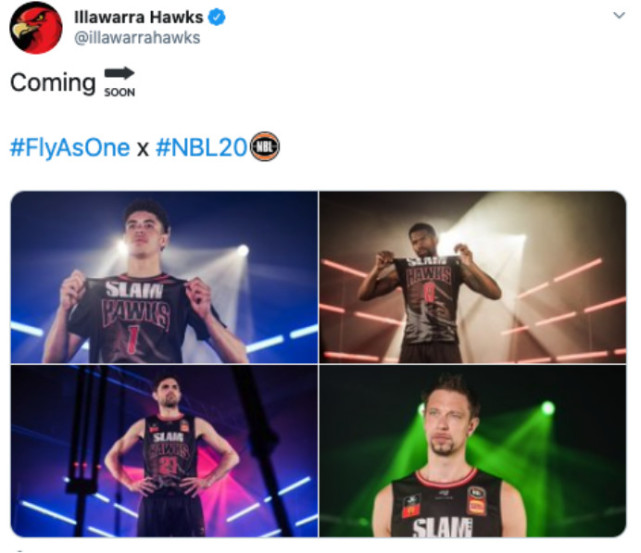The height and width of the screenshot is (553, 641).
Task: Open the #FlyAsOne hashtag
Action: coord(69,148)
